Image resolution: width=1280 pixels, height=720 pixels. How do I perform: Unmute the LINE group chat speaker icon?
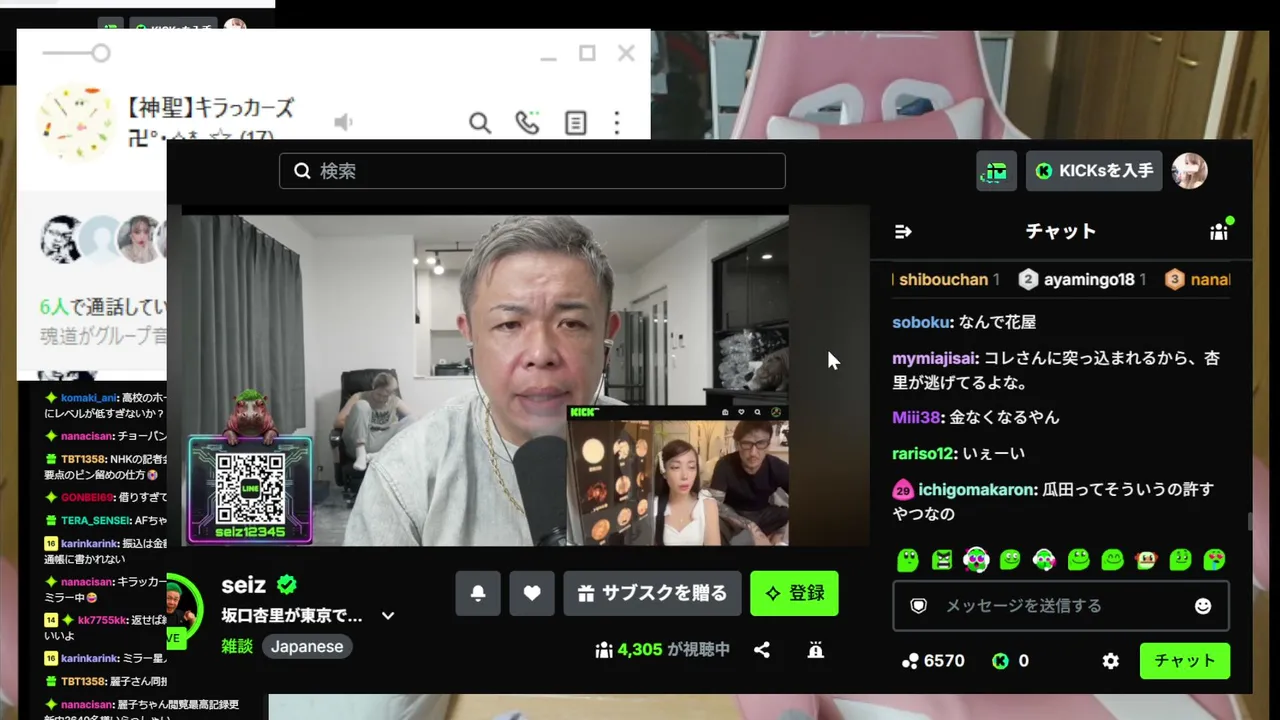coord(343,123)
